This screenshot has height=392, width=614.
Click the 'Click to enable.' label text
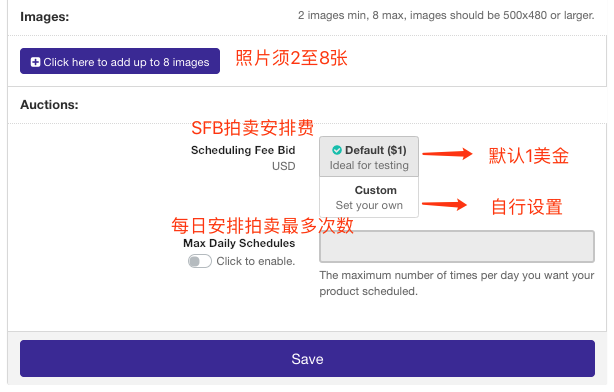click(x=256, y=261)
